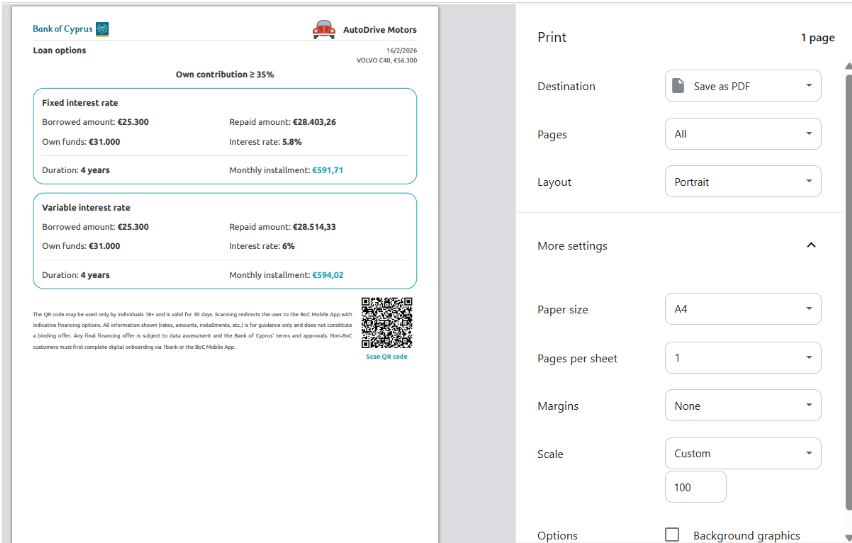Viewport: 852px width, 543px height.
Task: Open the Pages dropdown set to All
Action: (x=743, y=134)
